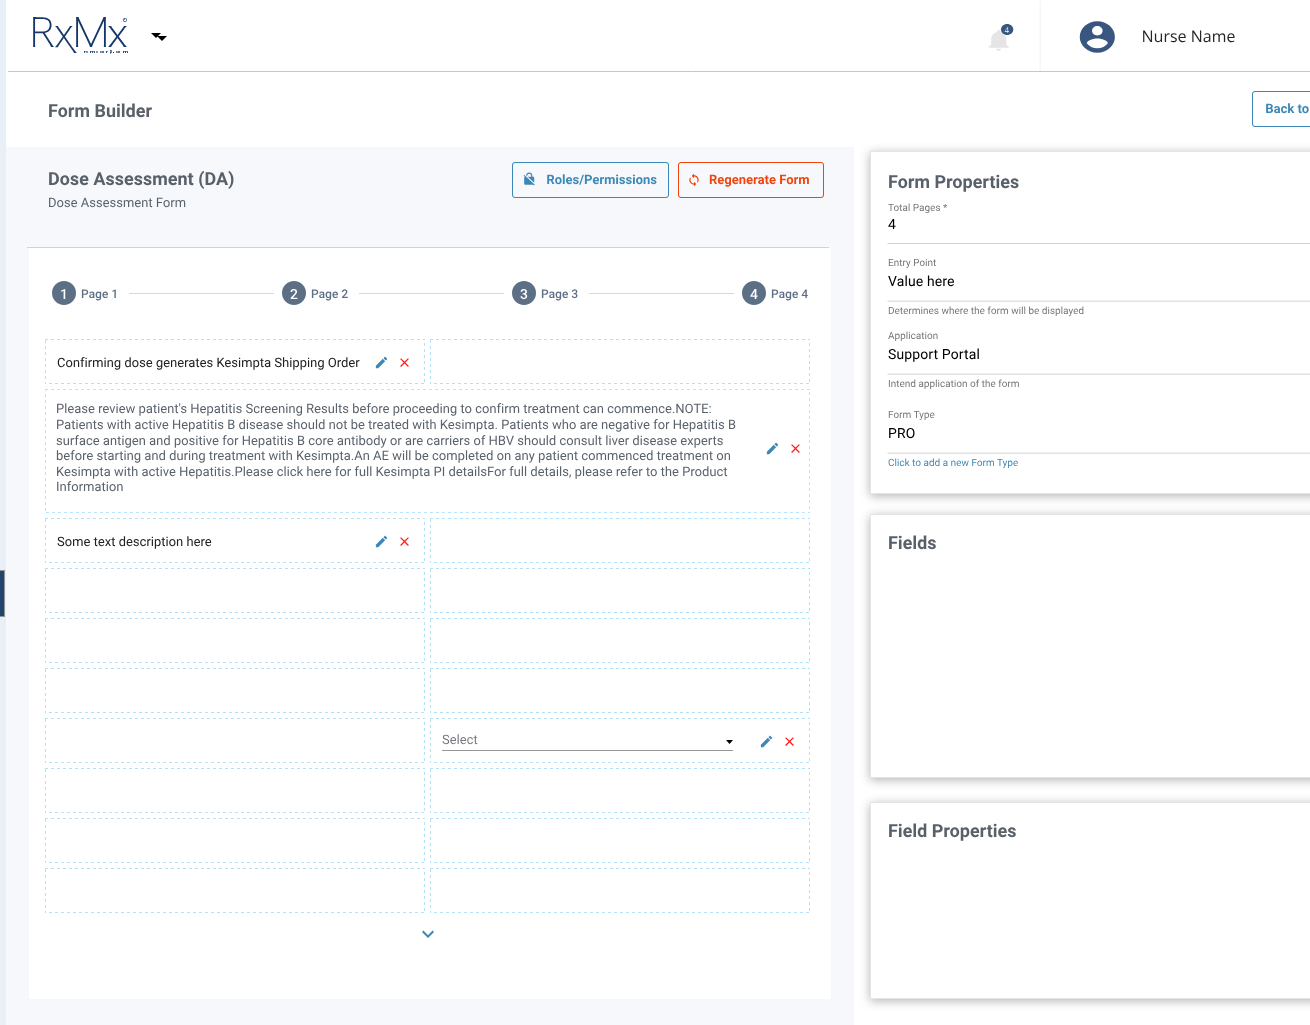Expand dropdown arrow next to RxMx logo
This screenshot has width=1310, height=1025.
pos(159,37)
